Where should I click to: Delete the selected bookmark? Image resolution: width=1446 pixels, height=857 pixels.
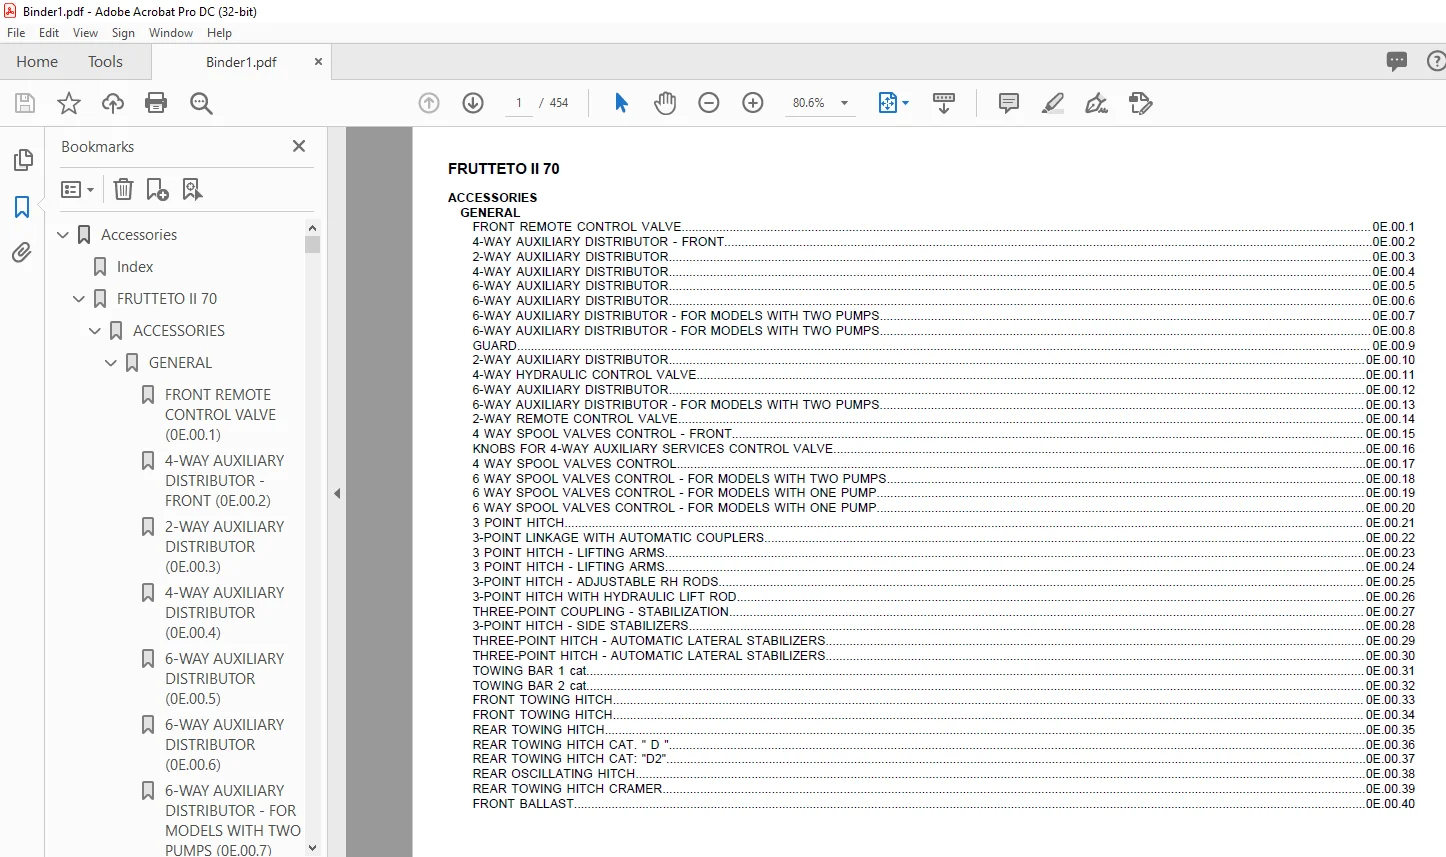[x=123, y=189]
